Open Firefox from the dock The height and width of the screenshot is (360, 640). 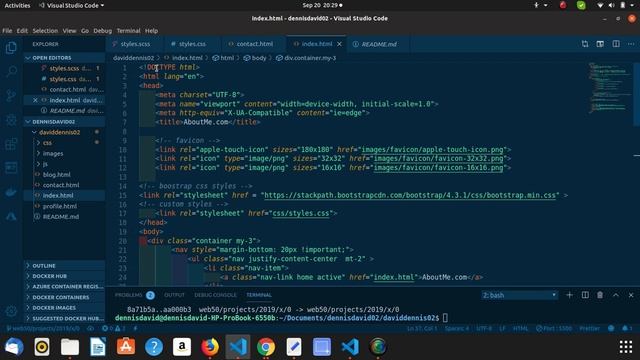tap(210, 347)
